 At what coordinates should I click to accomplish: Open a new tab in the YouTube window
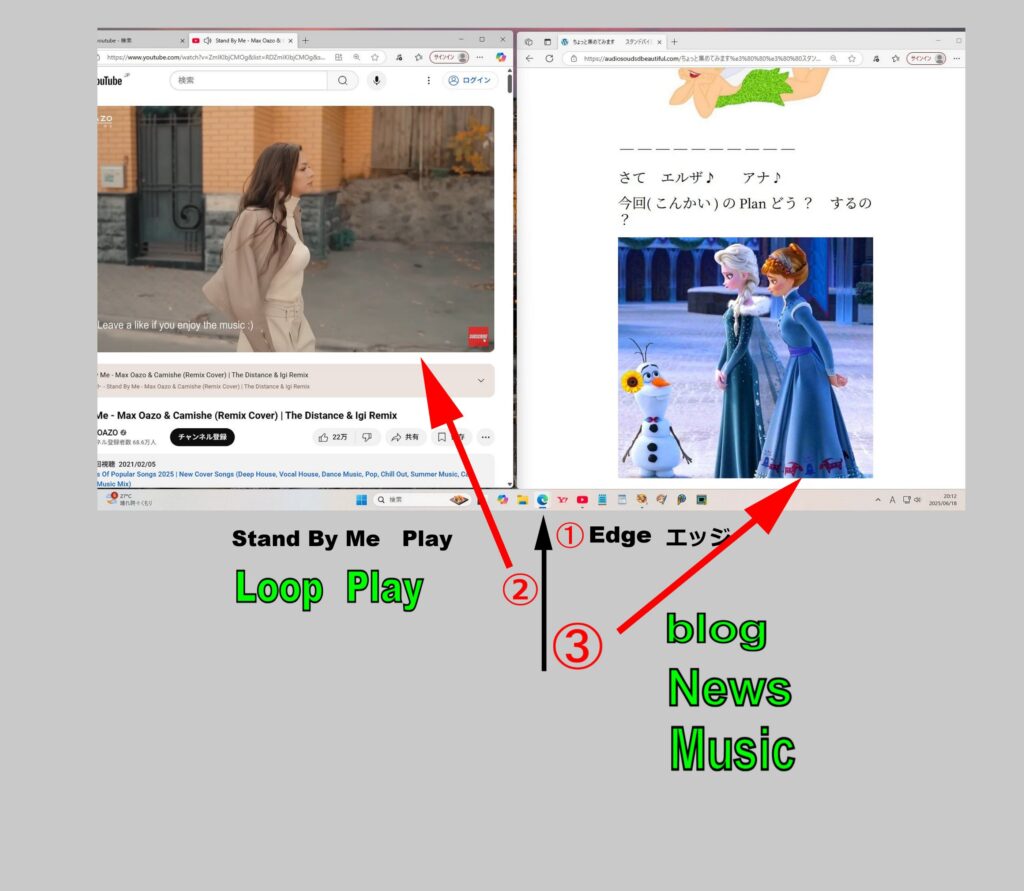305,40
